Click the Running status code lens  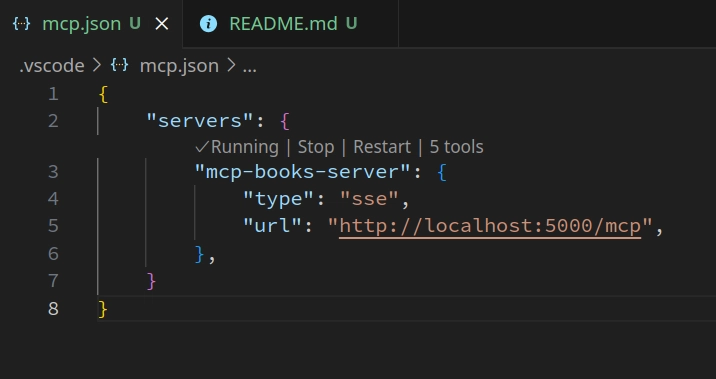coord(237,147)
